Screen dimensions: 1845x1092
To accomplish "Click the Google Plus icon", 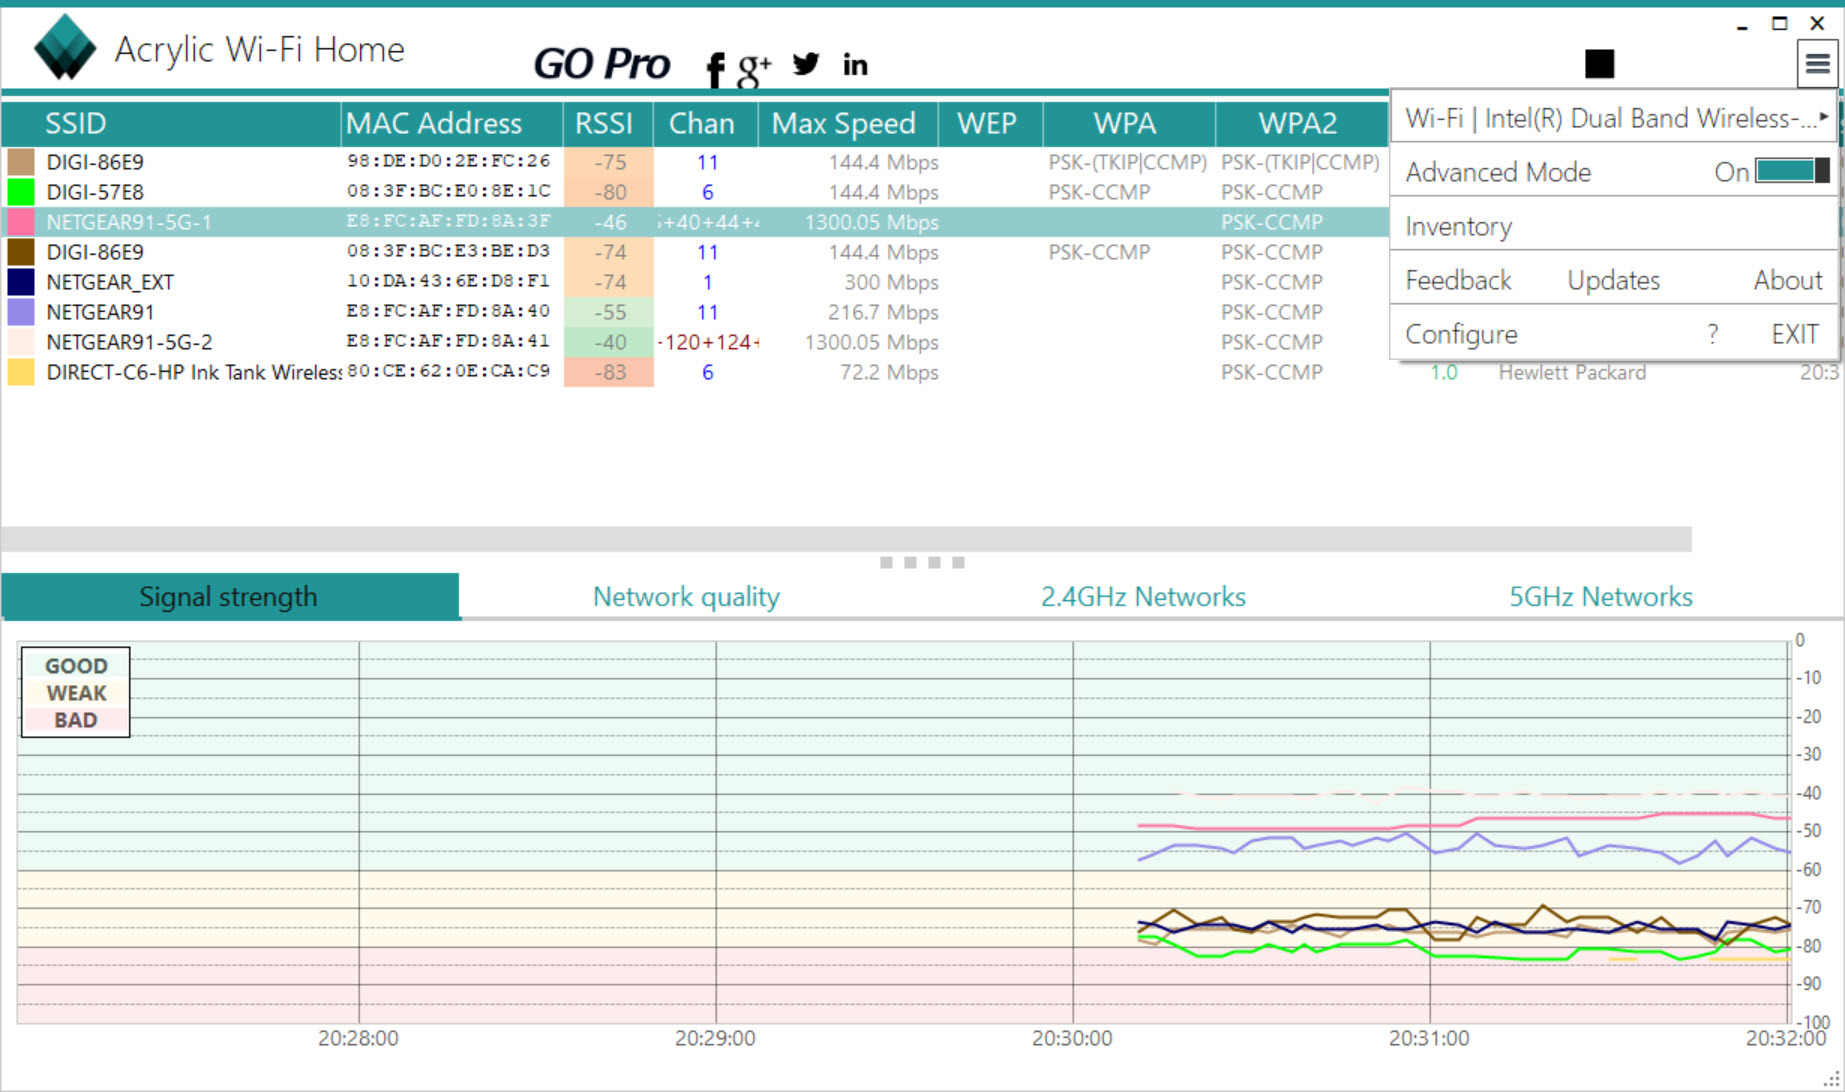I will [x=754, y=68].
